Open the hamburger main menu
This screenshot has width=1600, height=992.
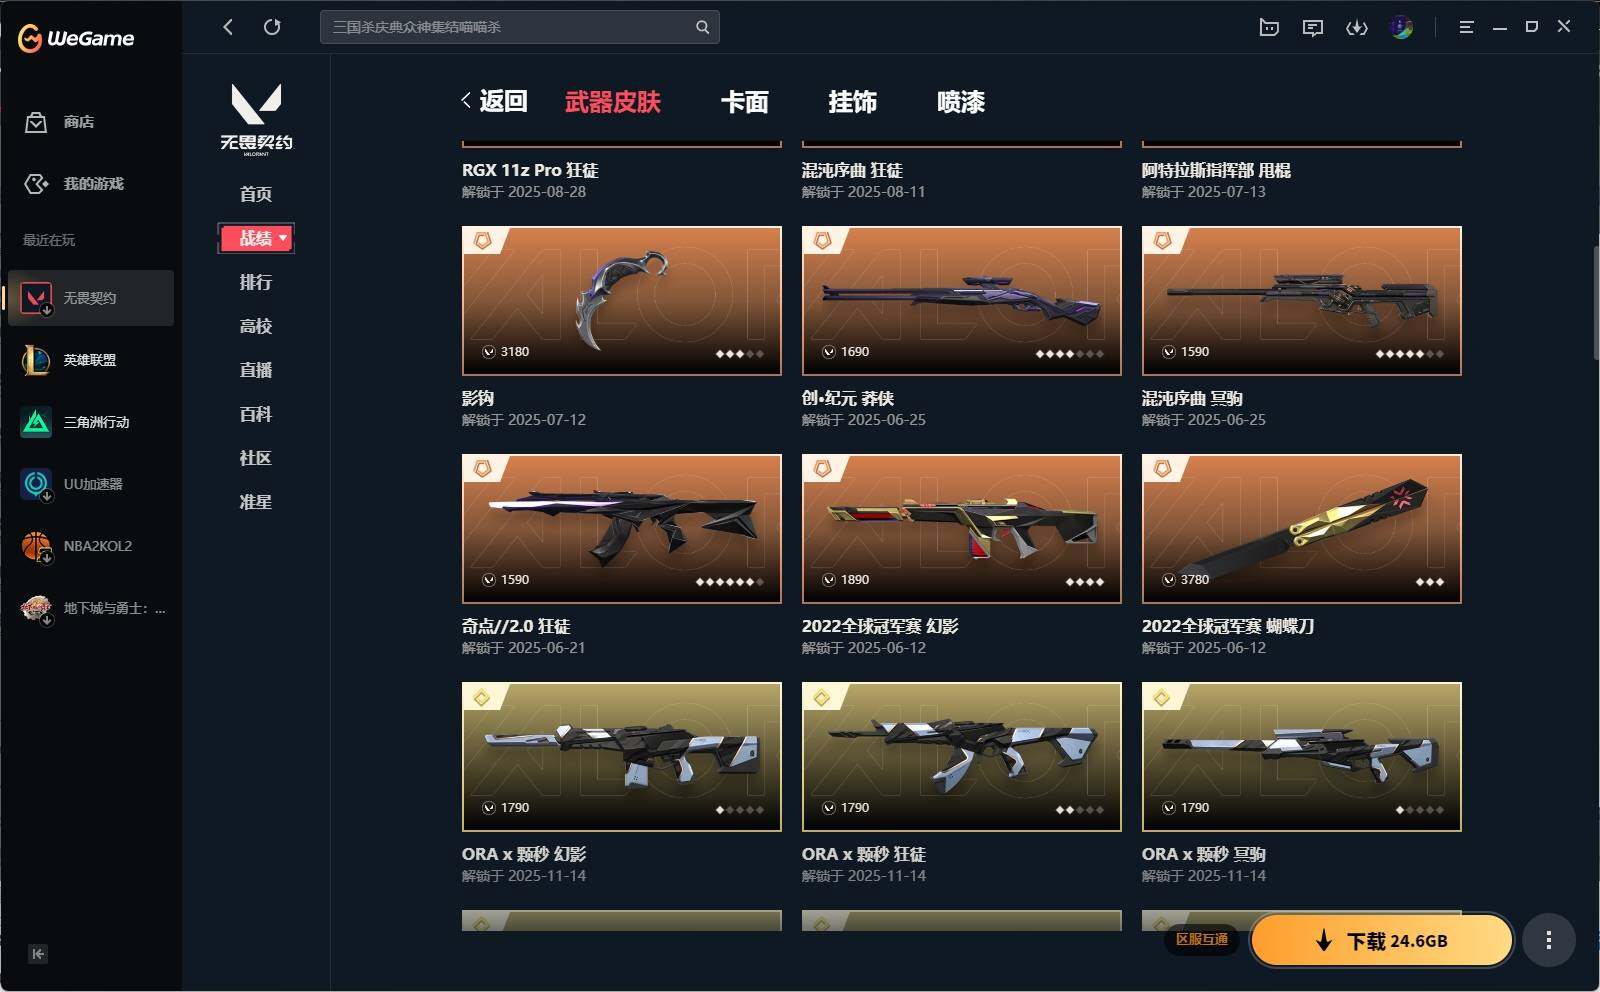[1466, 28]
